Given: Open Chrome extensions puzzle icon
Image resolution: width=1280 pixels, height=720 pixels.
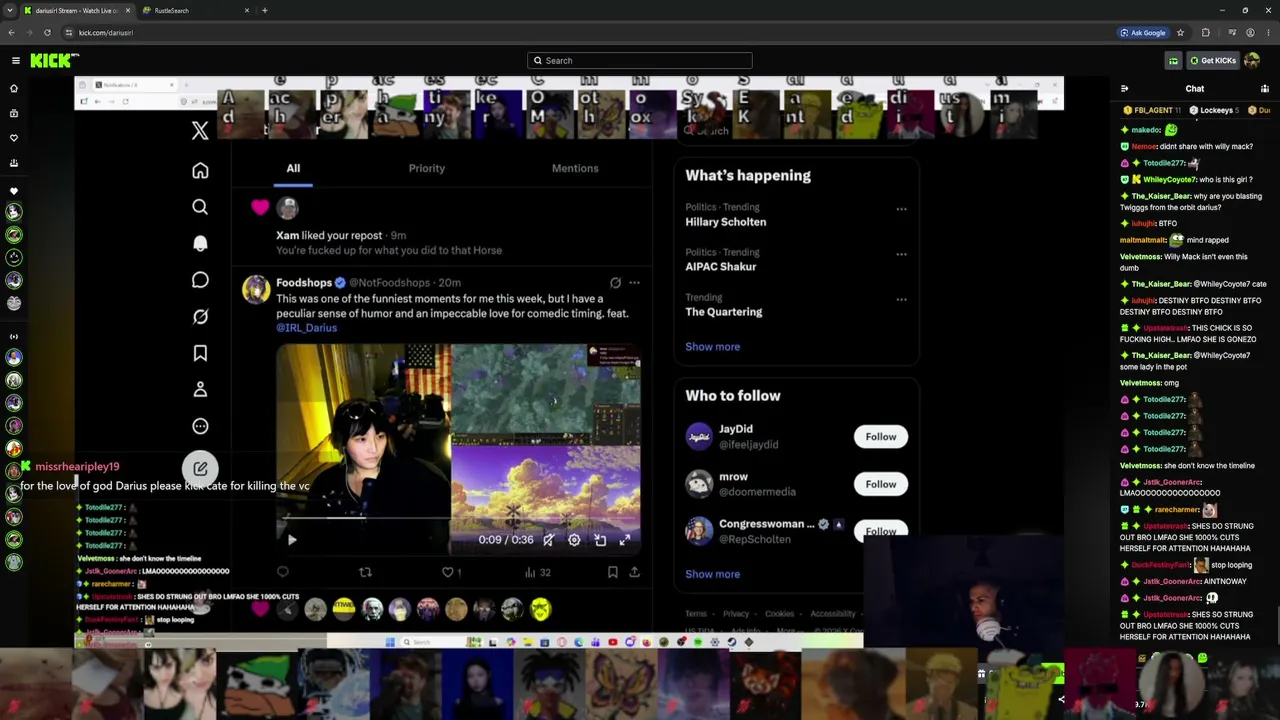Looking at the screenshot, I should (1205, 32).
